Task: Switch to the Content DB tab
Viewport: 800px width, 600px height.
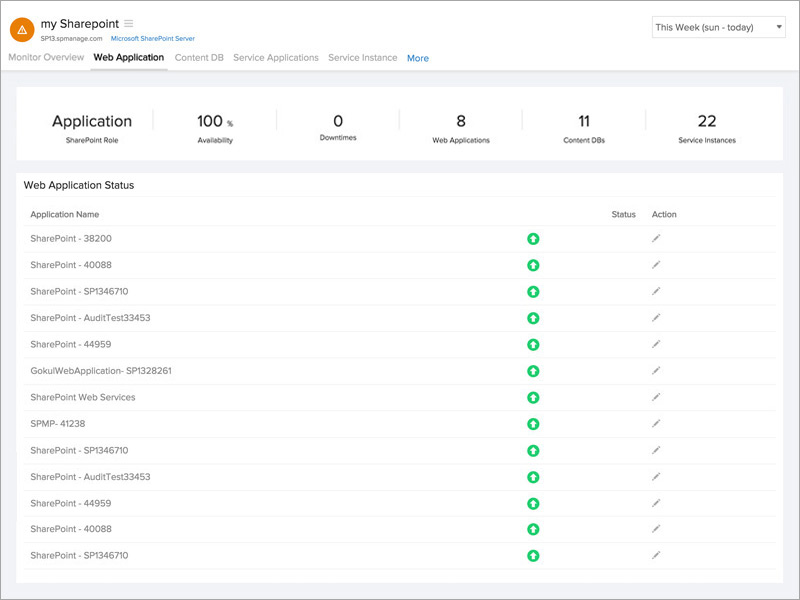Action: 196,58
